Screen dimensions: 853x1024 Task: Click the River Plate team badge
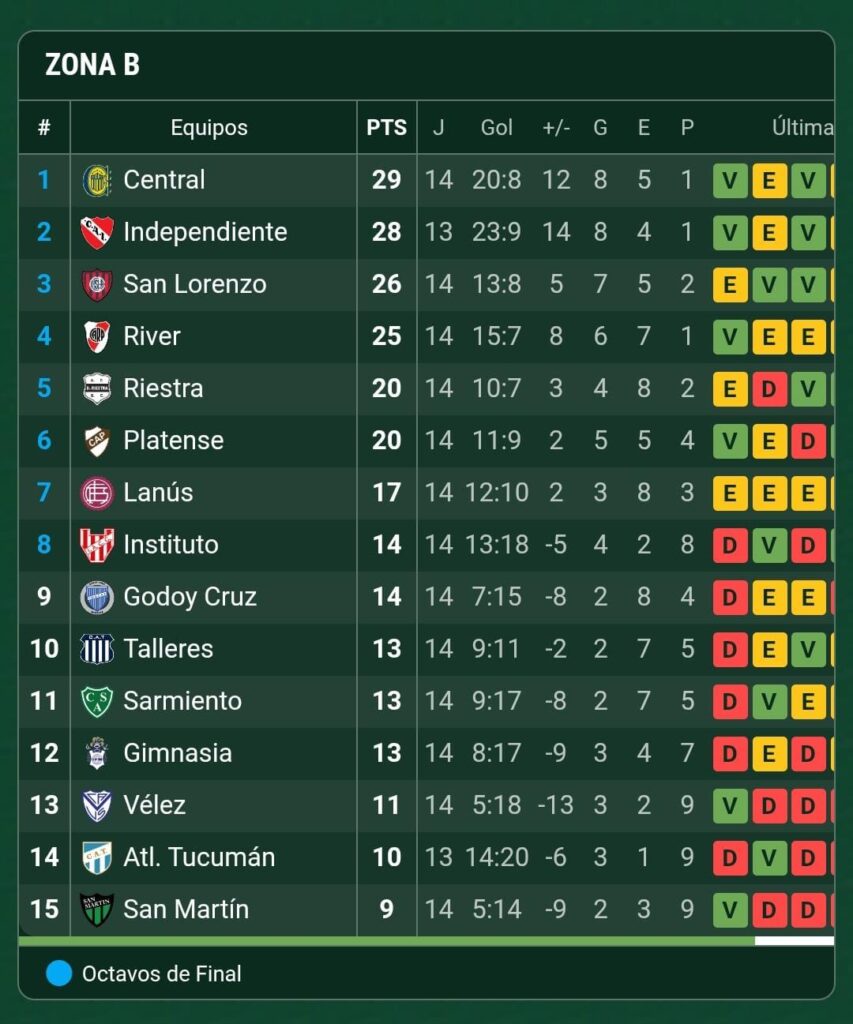point(97,337)
